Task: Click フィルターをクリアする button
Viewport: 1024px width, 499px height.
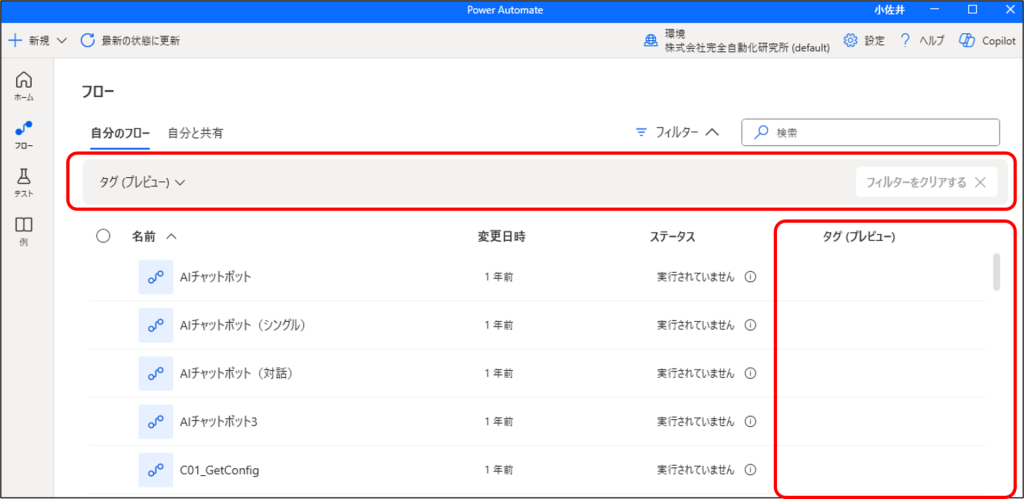Action: pyautogui.click(x=927, y=182)
